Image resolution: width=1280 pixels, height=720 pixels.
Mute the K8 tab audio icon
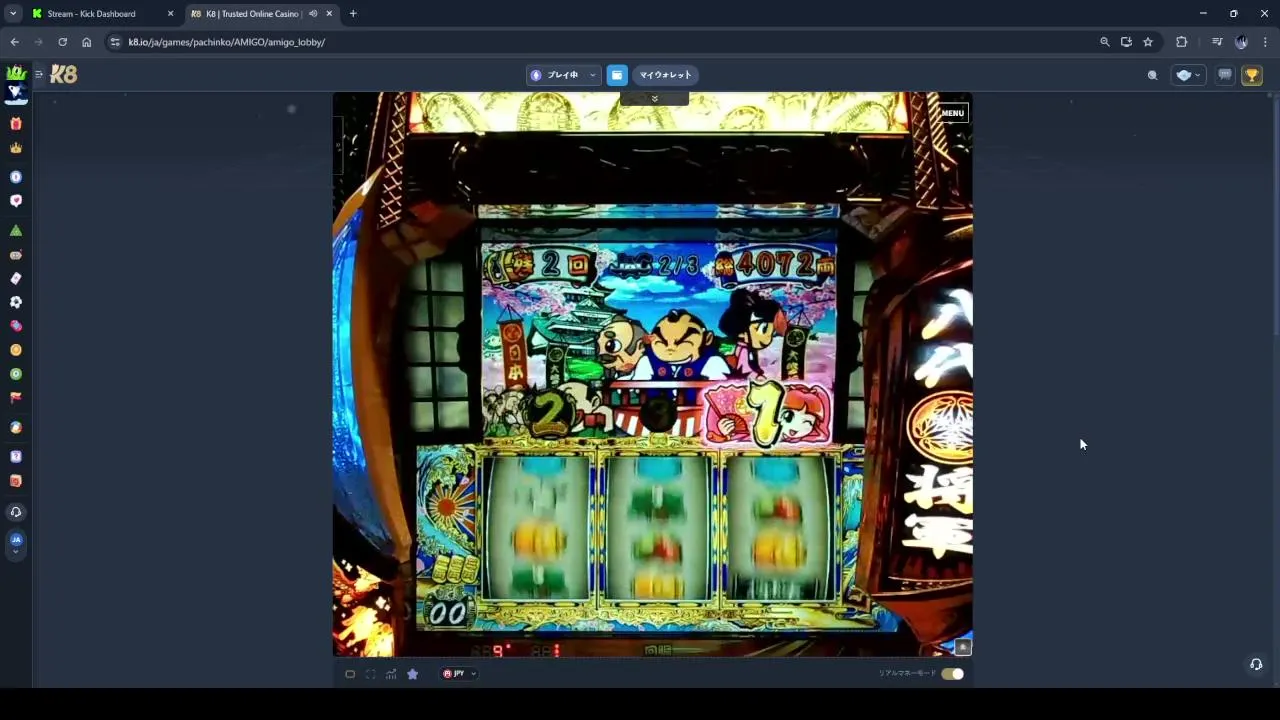click(x=313, y=14)
